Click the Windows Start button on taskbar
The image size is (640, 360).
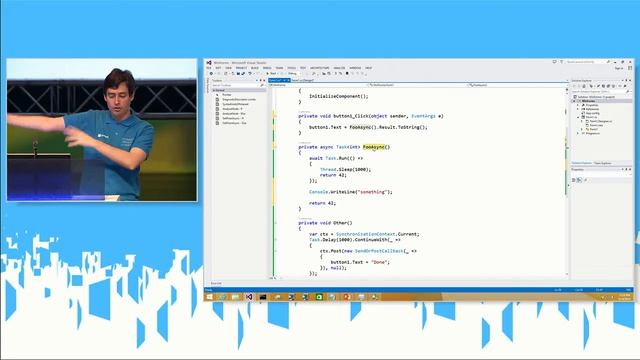click(x=209, y=297)
